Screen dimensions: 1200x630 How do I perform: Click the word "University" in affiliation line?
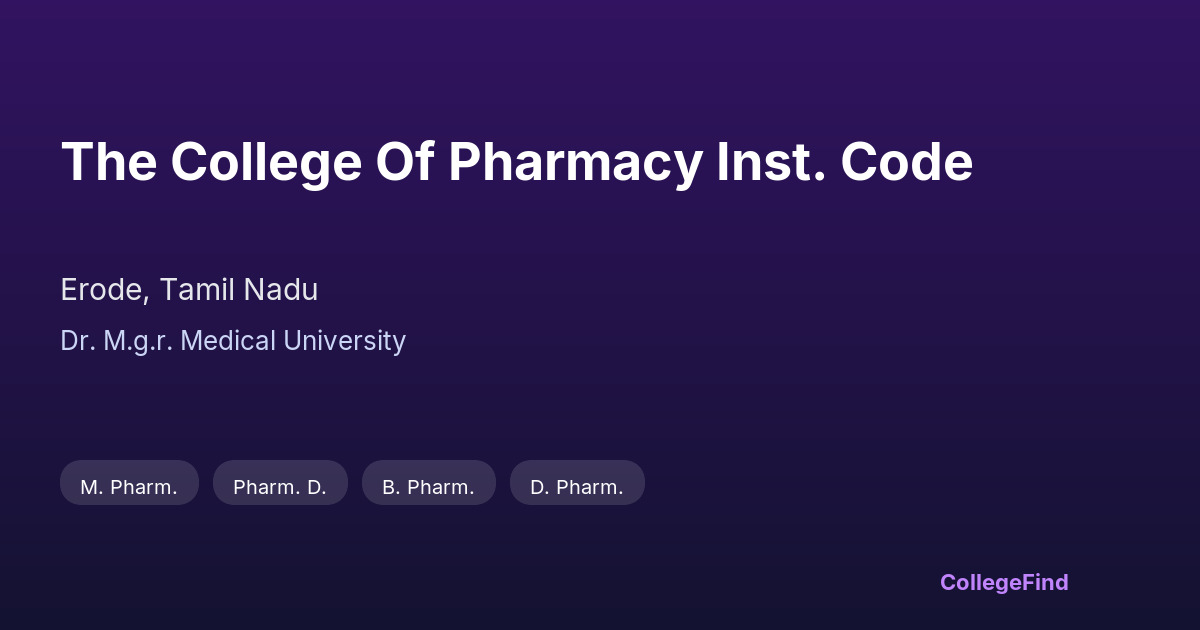345,341
